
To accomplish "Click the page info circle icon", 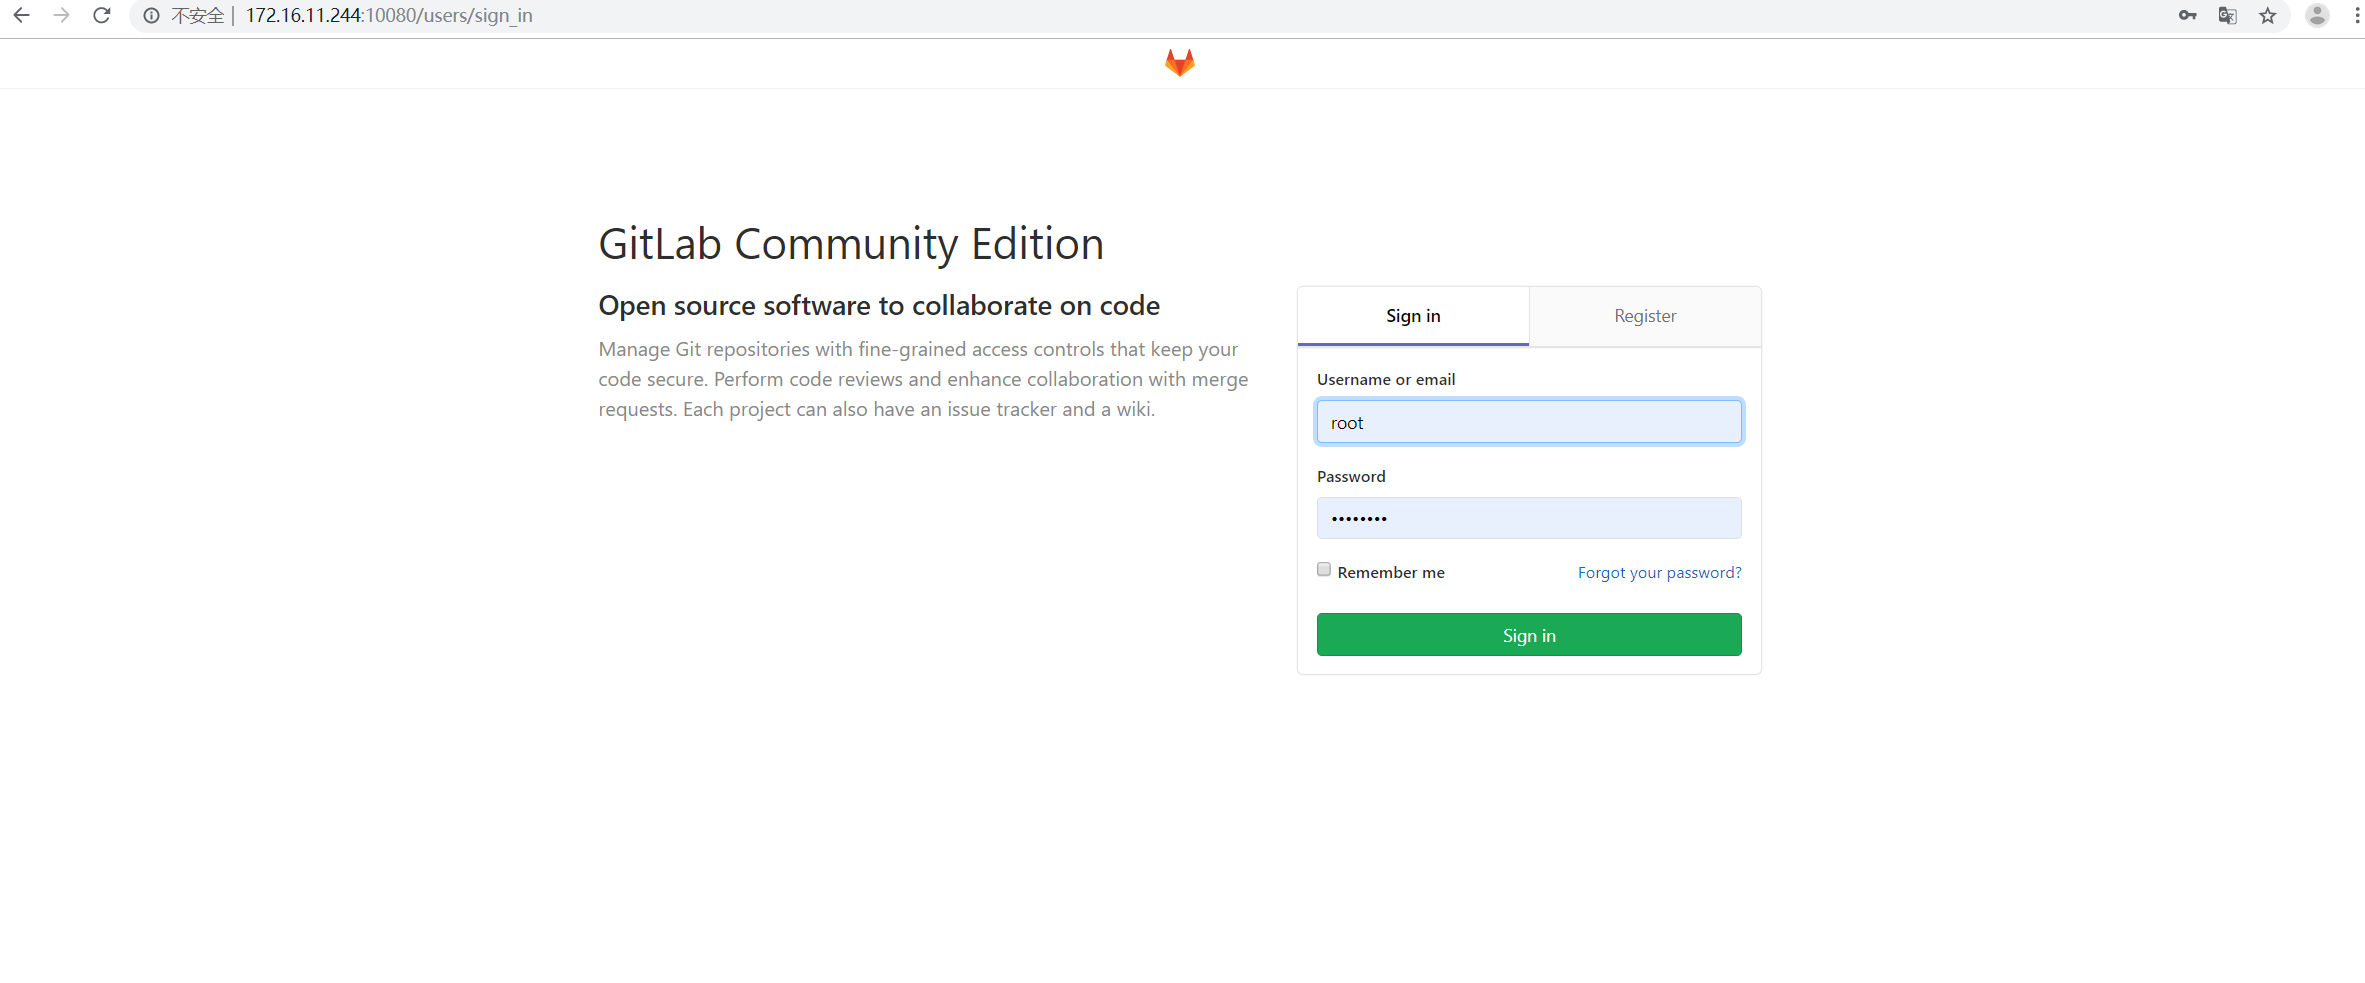I will click(x=151, y=15).
